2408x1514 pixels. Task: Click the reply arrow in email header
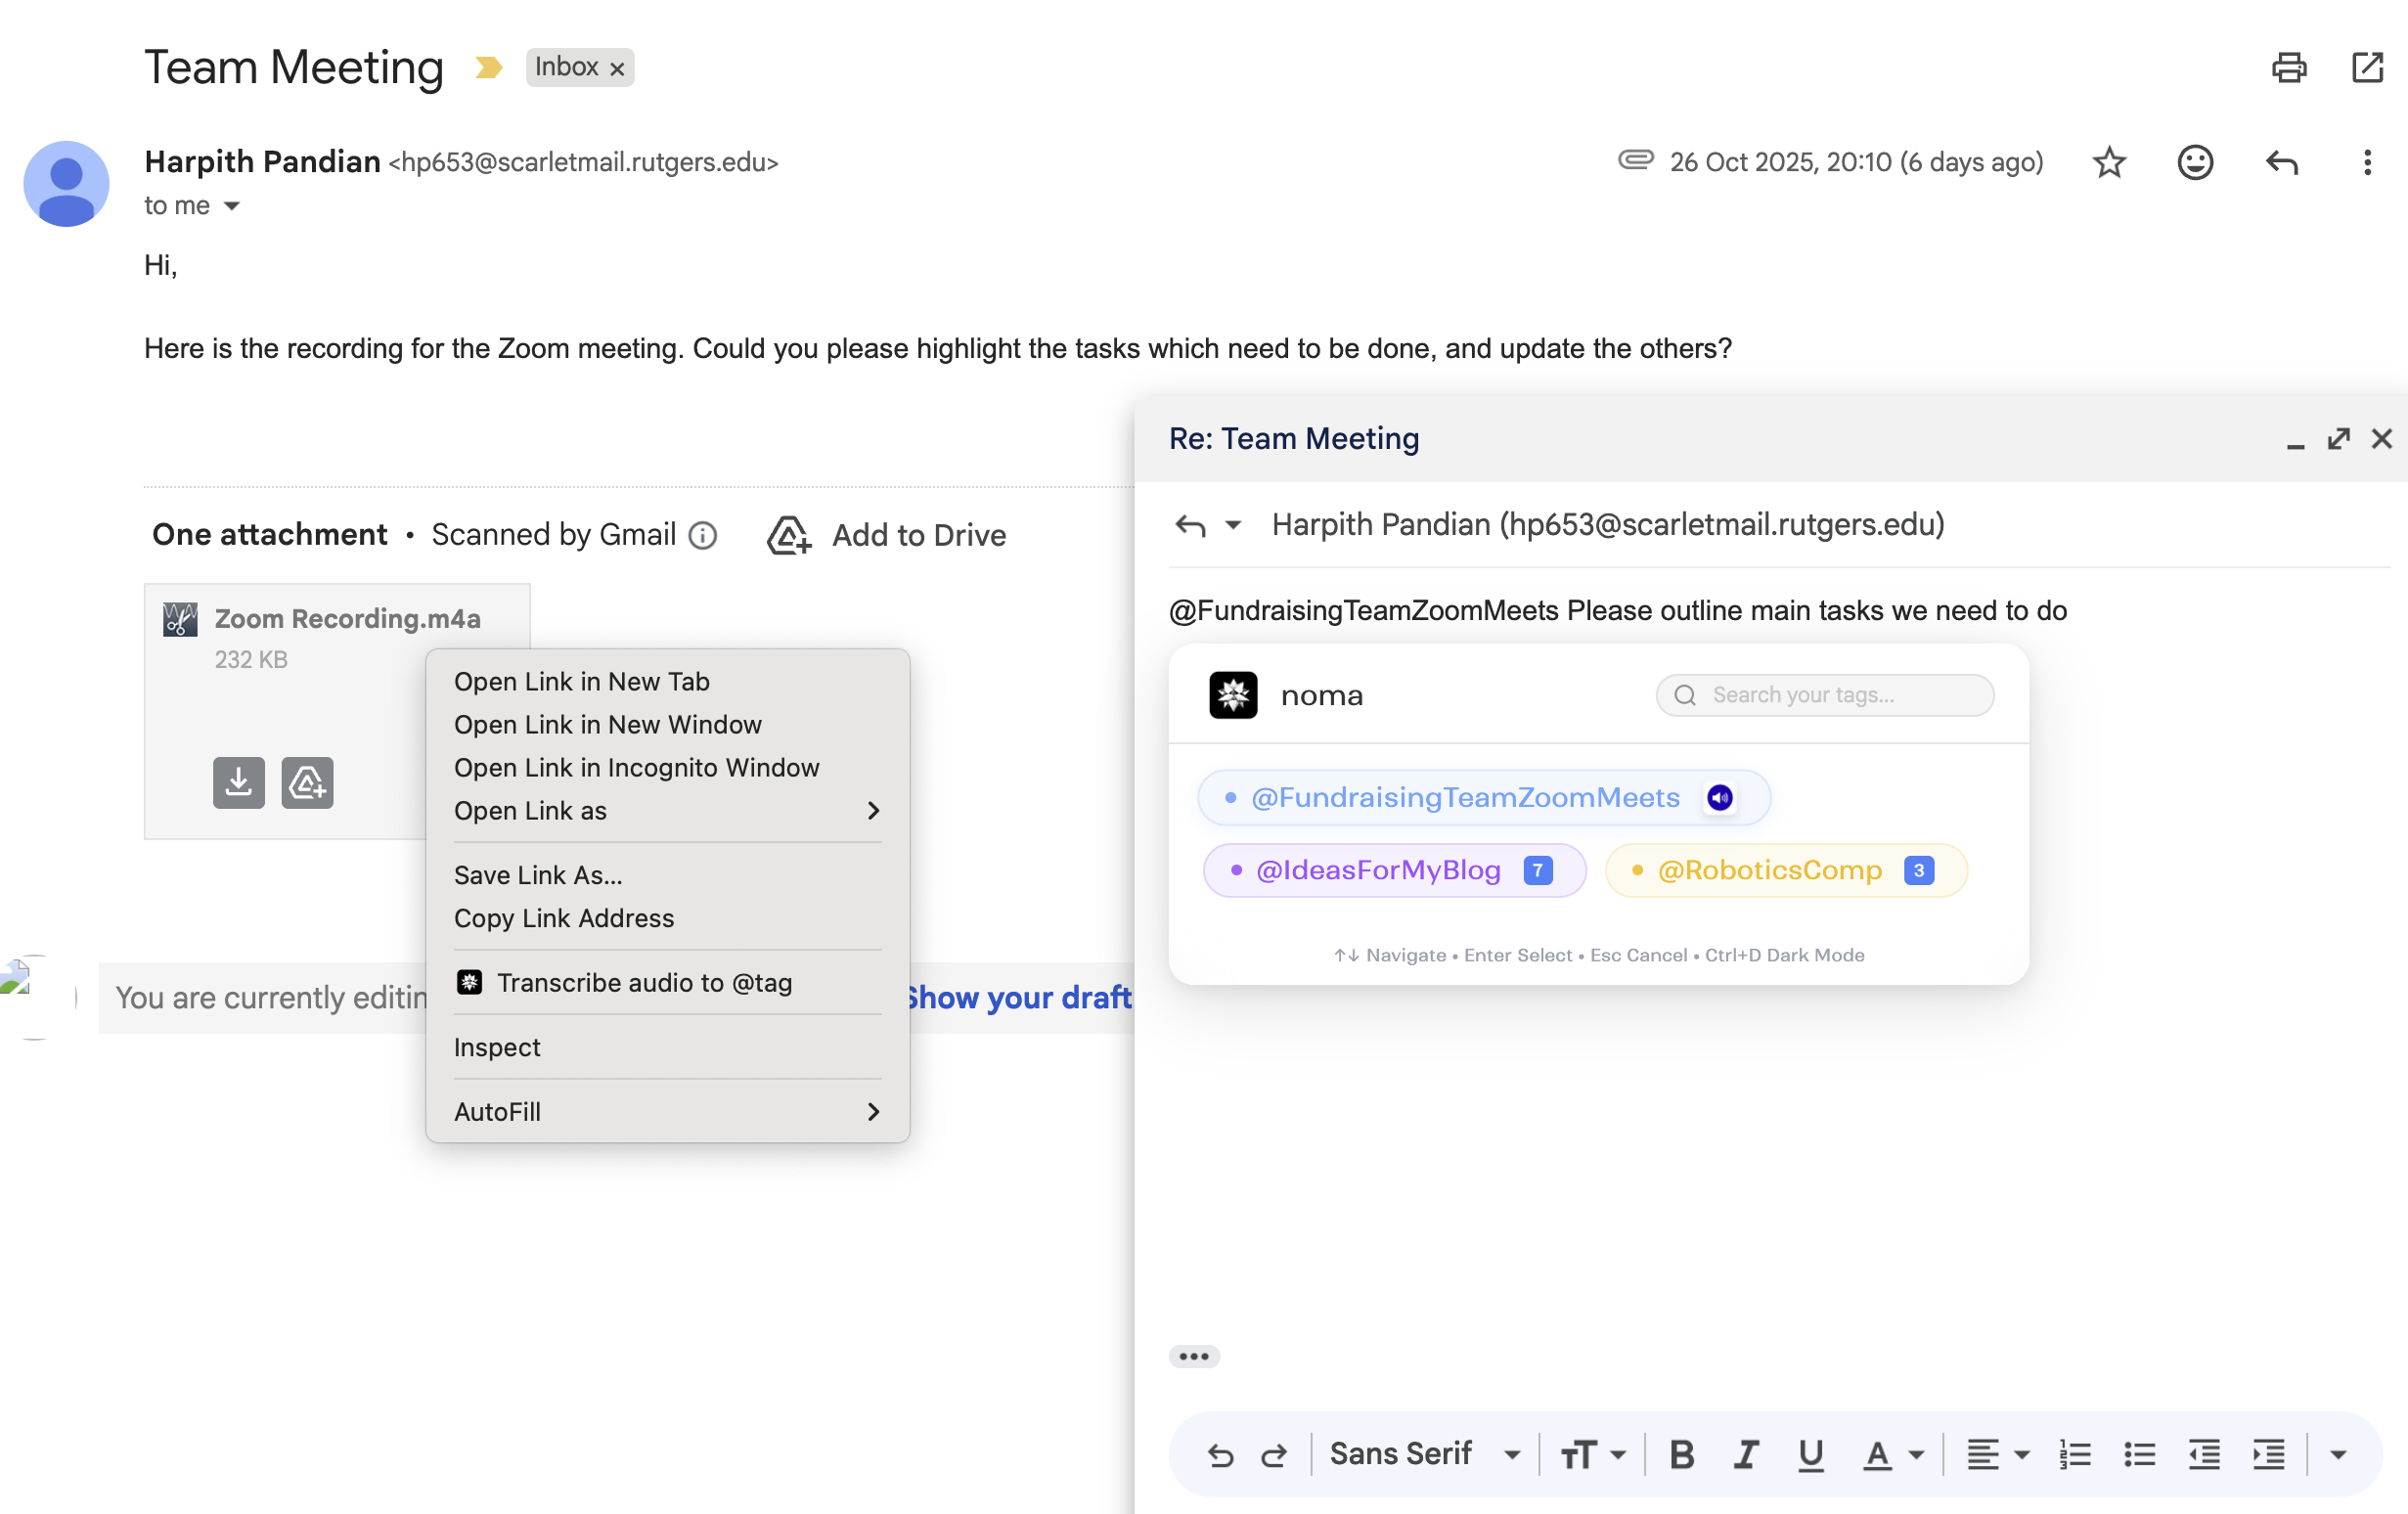2281,162
